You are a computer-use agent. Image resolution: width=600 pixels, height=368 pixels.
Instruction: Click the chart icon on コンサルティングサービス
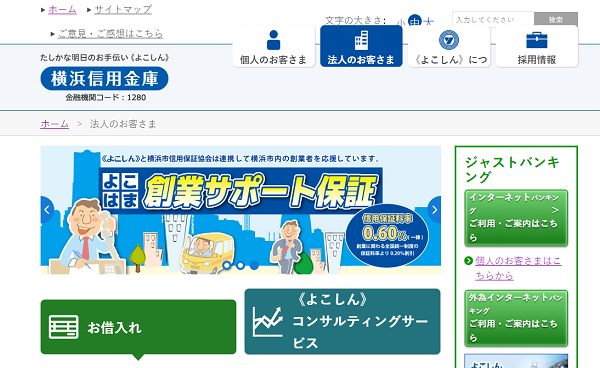[267, 321]
